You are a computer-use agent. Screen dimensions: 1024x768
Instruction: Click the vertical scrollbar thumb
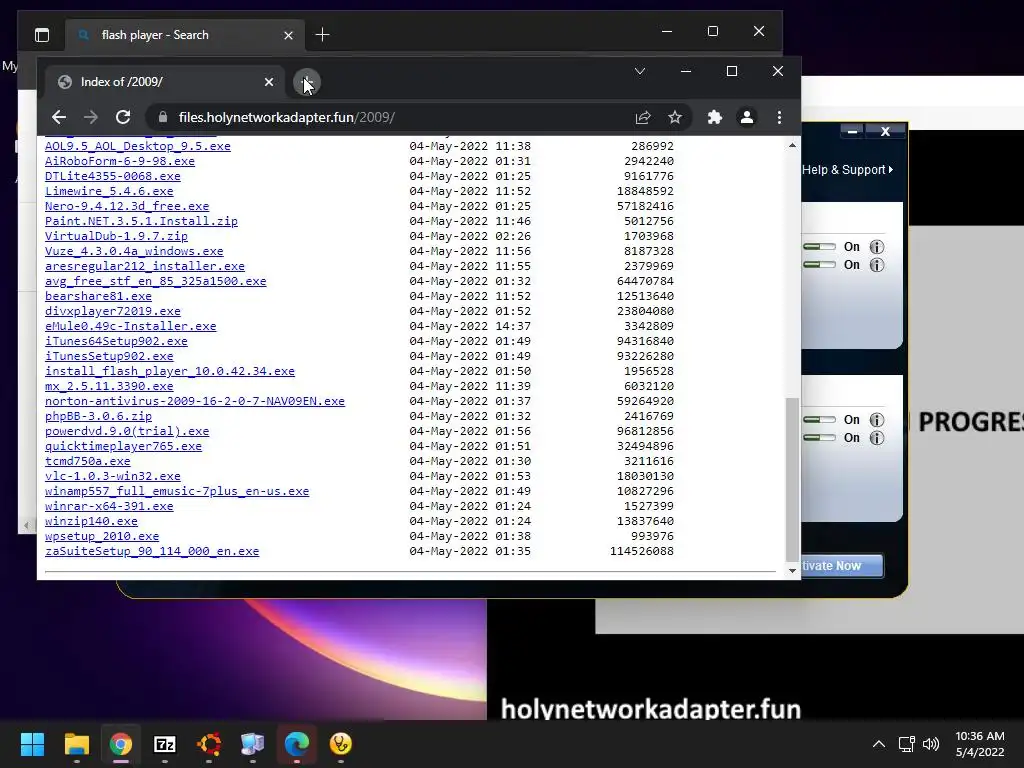pyautogui.click(x=792, y=479)
